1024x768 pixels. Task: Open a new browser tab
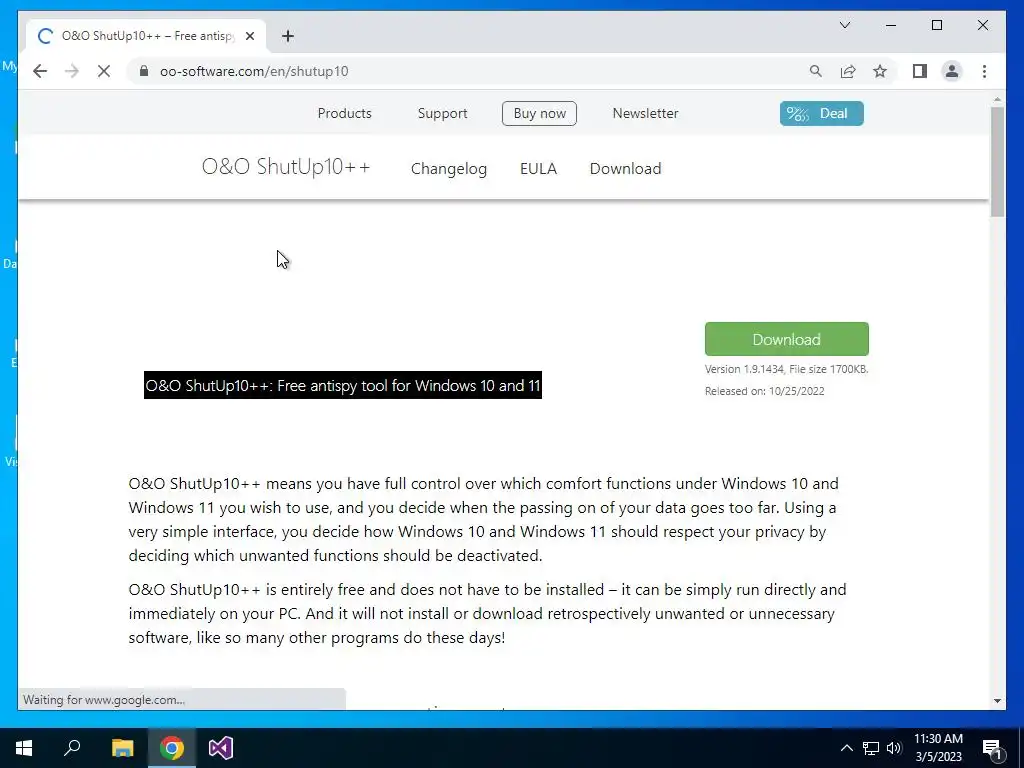coord(288,36)
